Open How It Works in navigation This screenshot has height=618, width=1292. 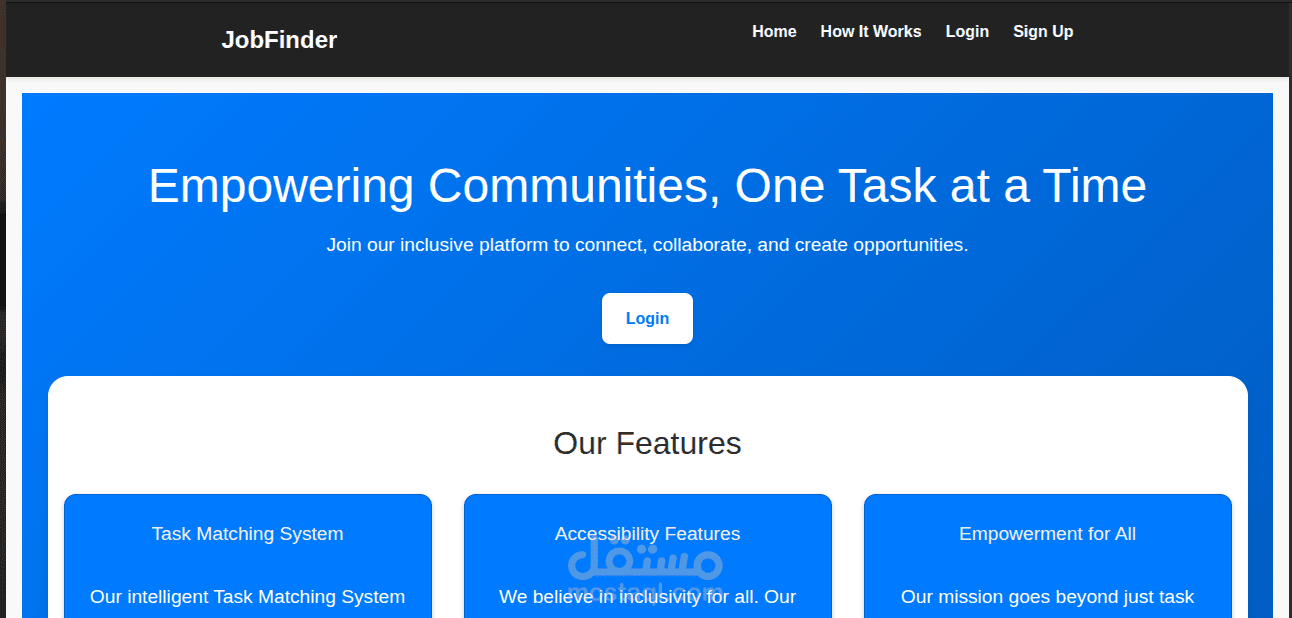tap(870, 32)
